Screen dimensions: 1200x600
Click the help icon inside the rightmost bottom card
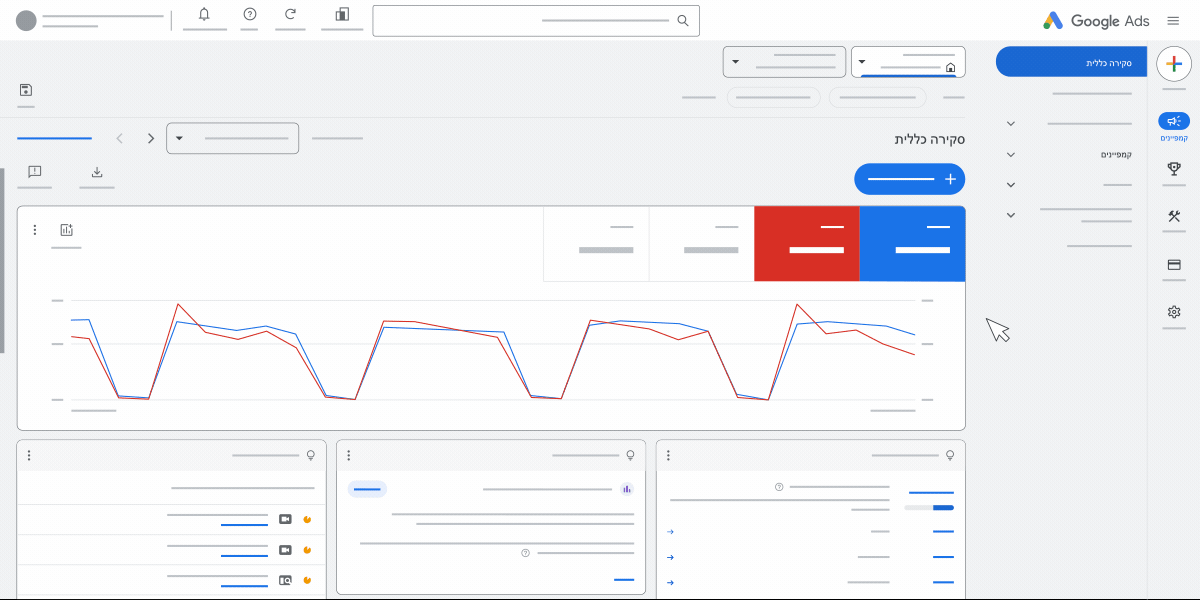(x=779, y=487)
